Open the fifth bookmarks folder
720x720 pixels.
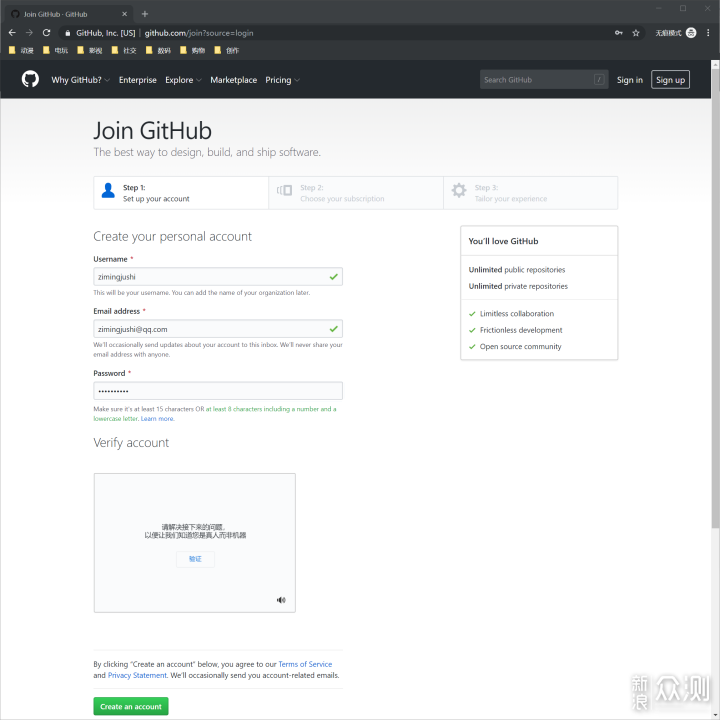click(158, 50)
